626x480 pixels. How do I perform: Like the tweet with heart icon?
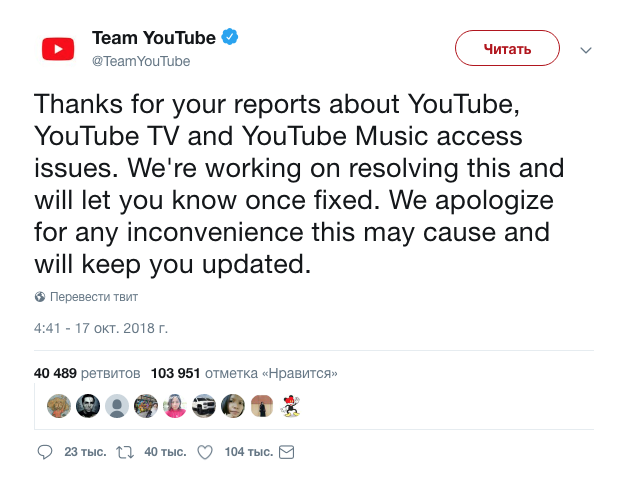[205, 453]
